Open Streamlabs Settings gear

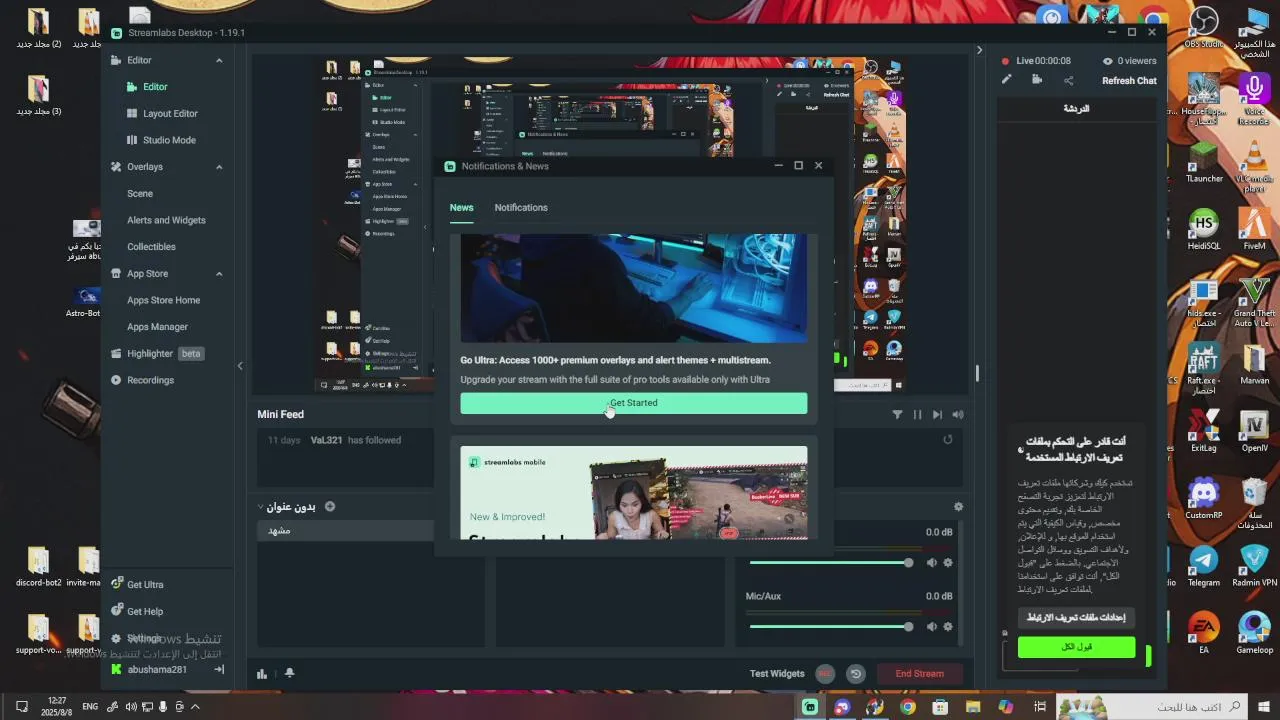[117, 638]
